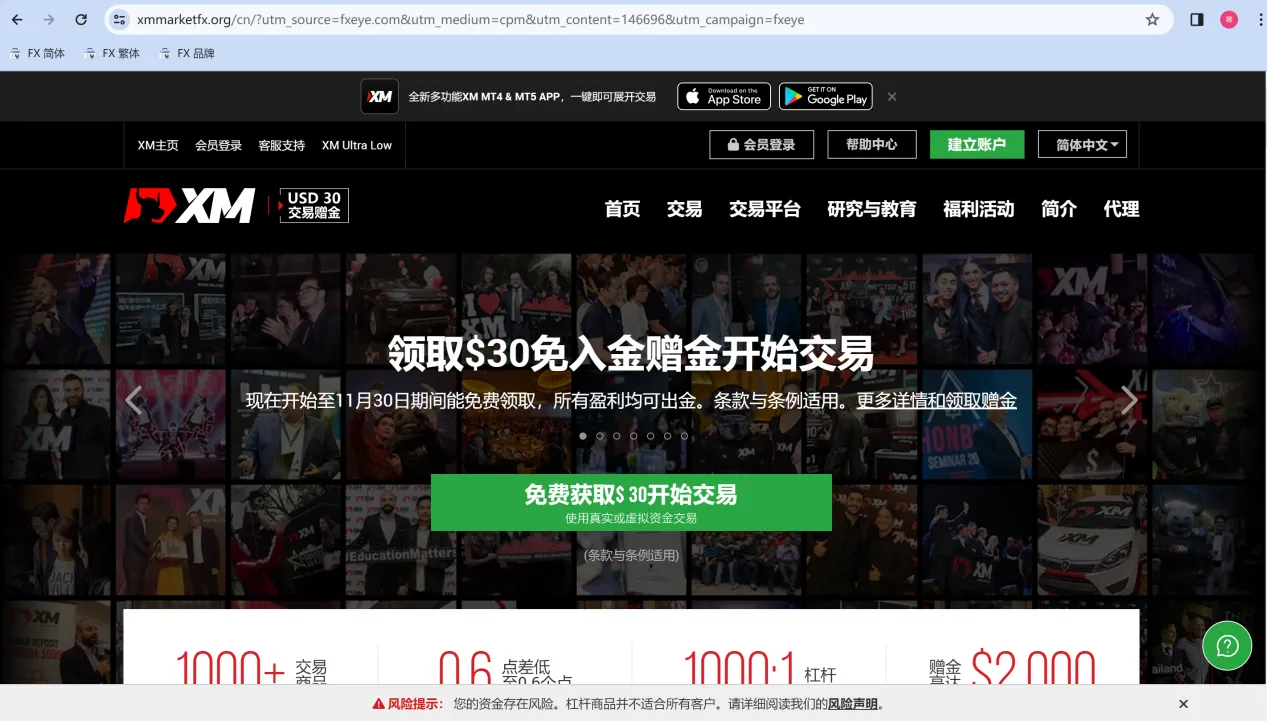
Task: Open XM主页 link
Action: [x=158, y=145]
